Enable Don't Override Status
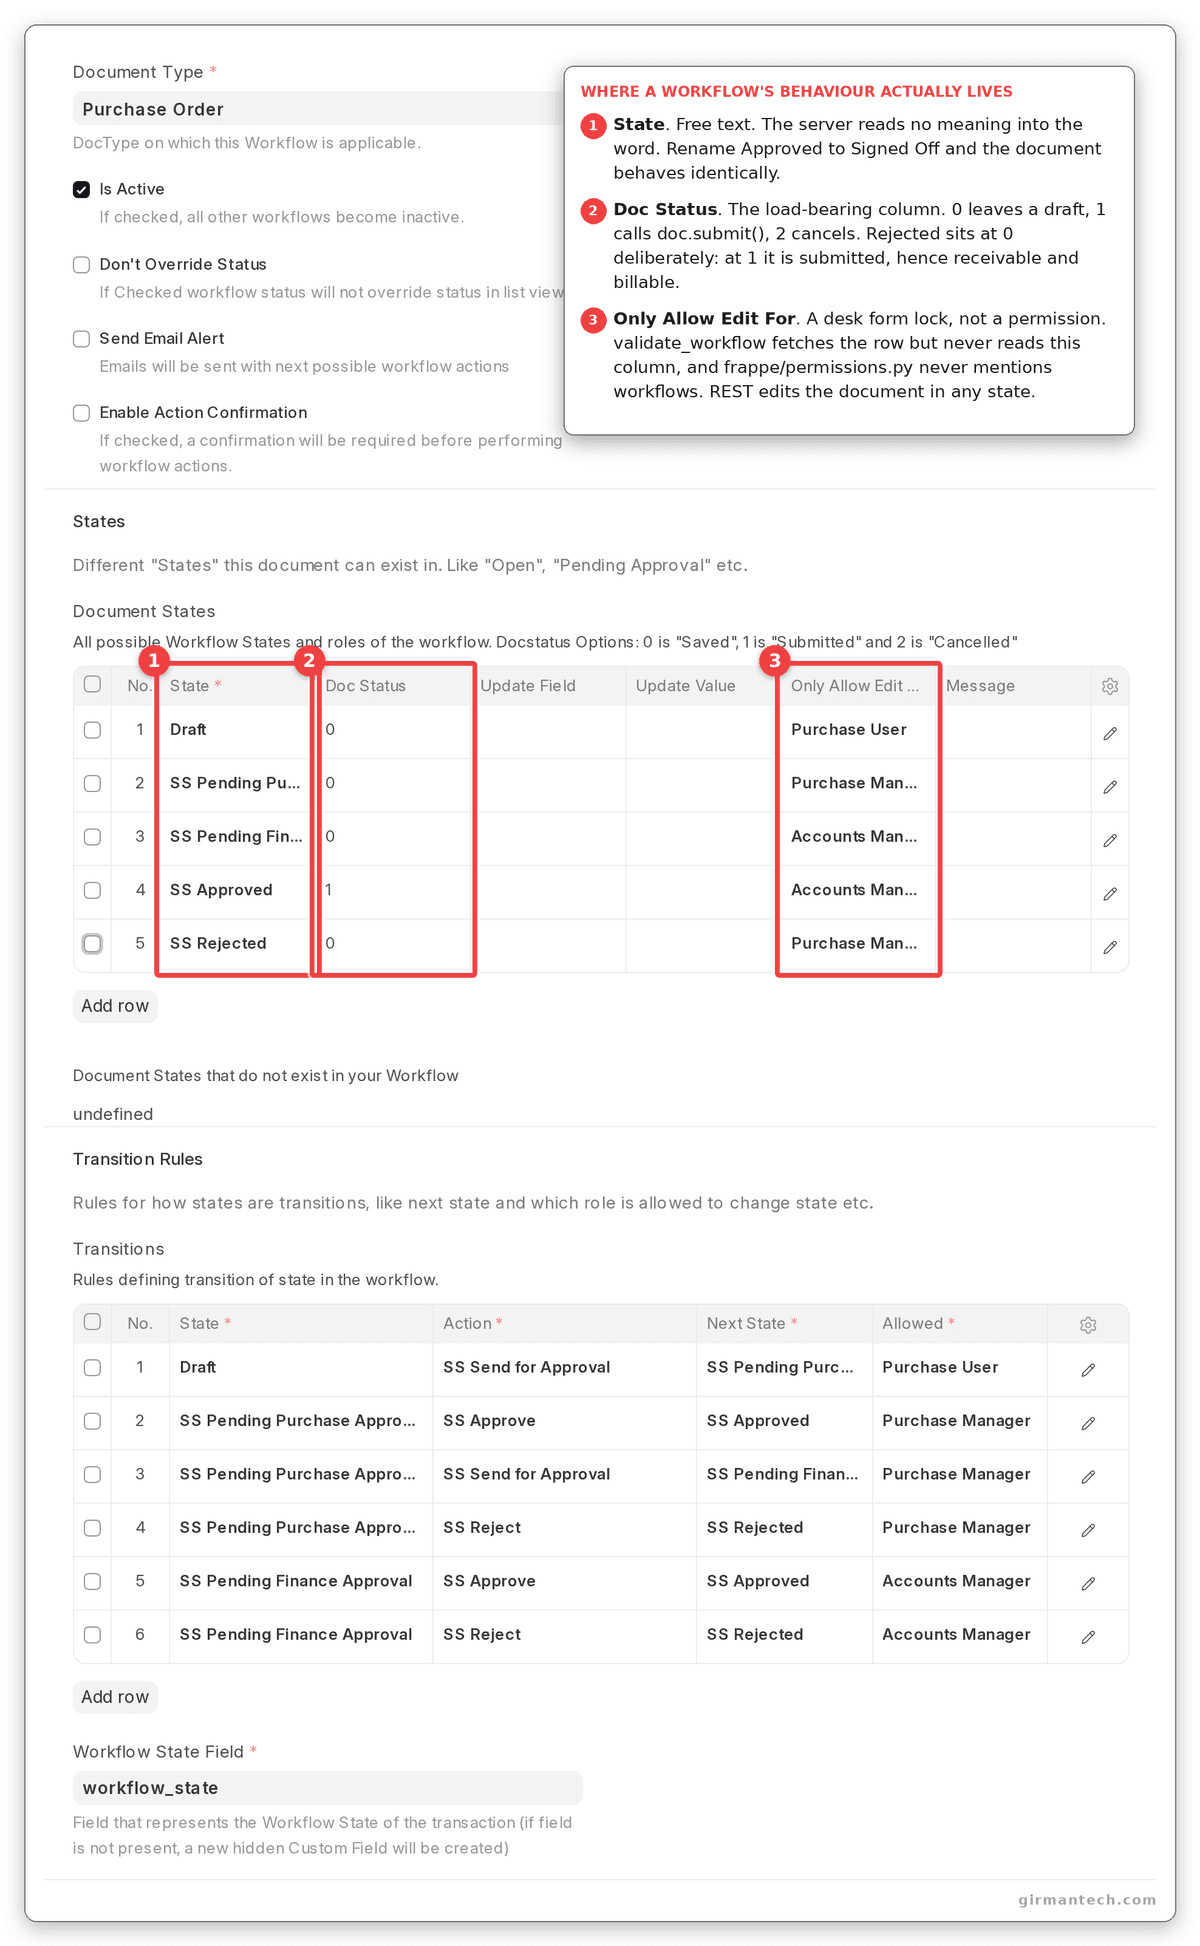Screen dimensions: 1200x1946 (82, 265)
